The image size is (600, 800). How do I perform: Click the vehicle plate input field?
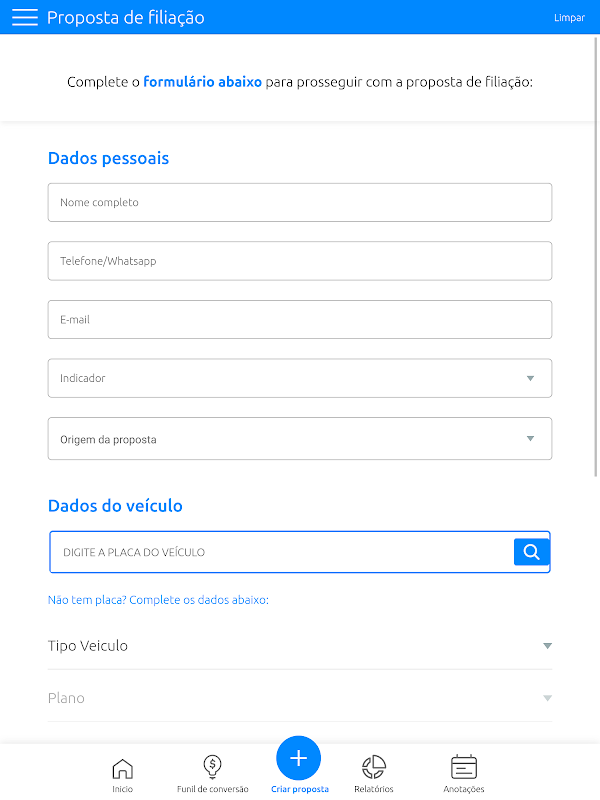tap(280, 552)
